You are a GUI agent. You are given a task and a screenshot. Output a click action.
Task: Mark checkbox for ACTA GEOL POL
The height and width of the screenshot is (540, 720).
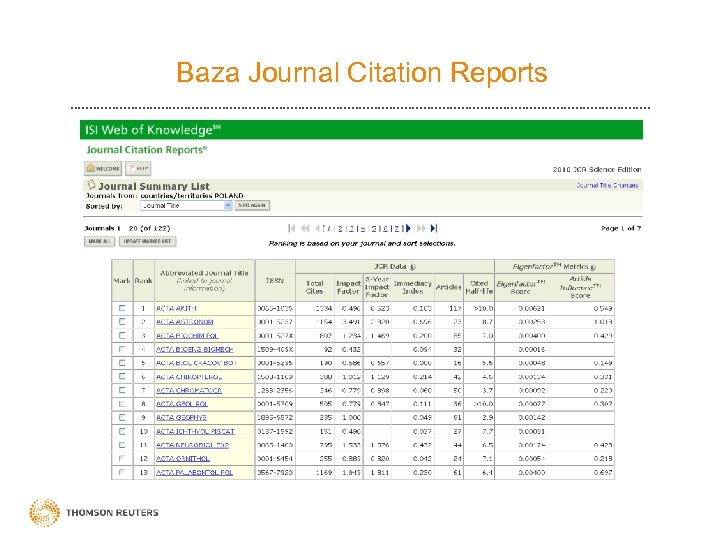point(122,404)
